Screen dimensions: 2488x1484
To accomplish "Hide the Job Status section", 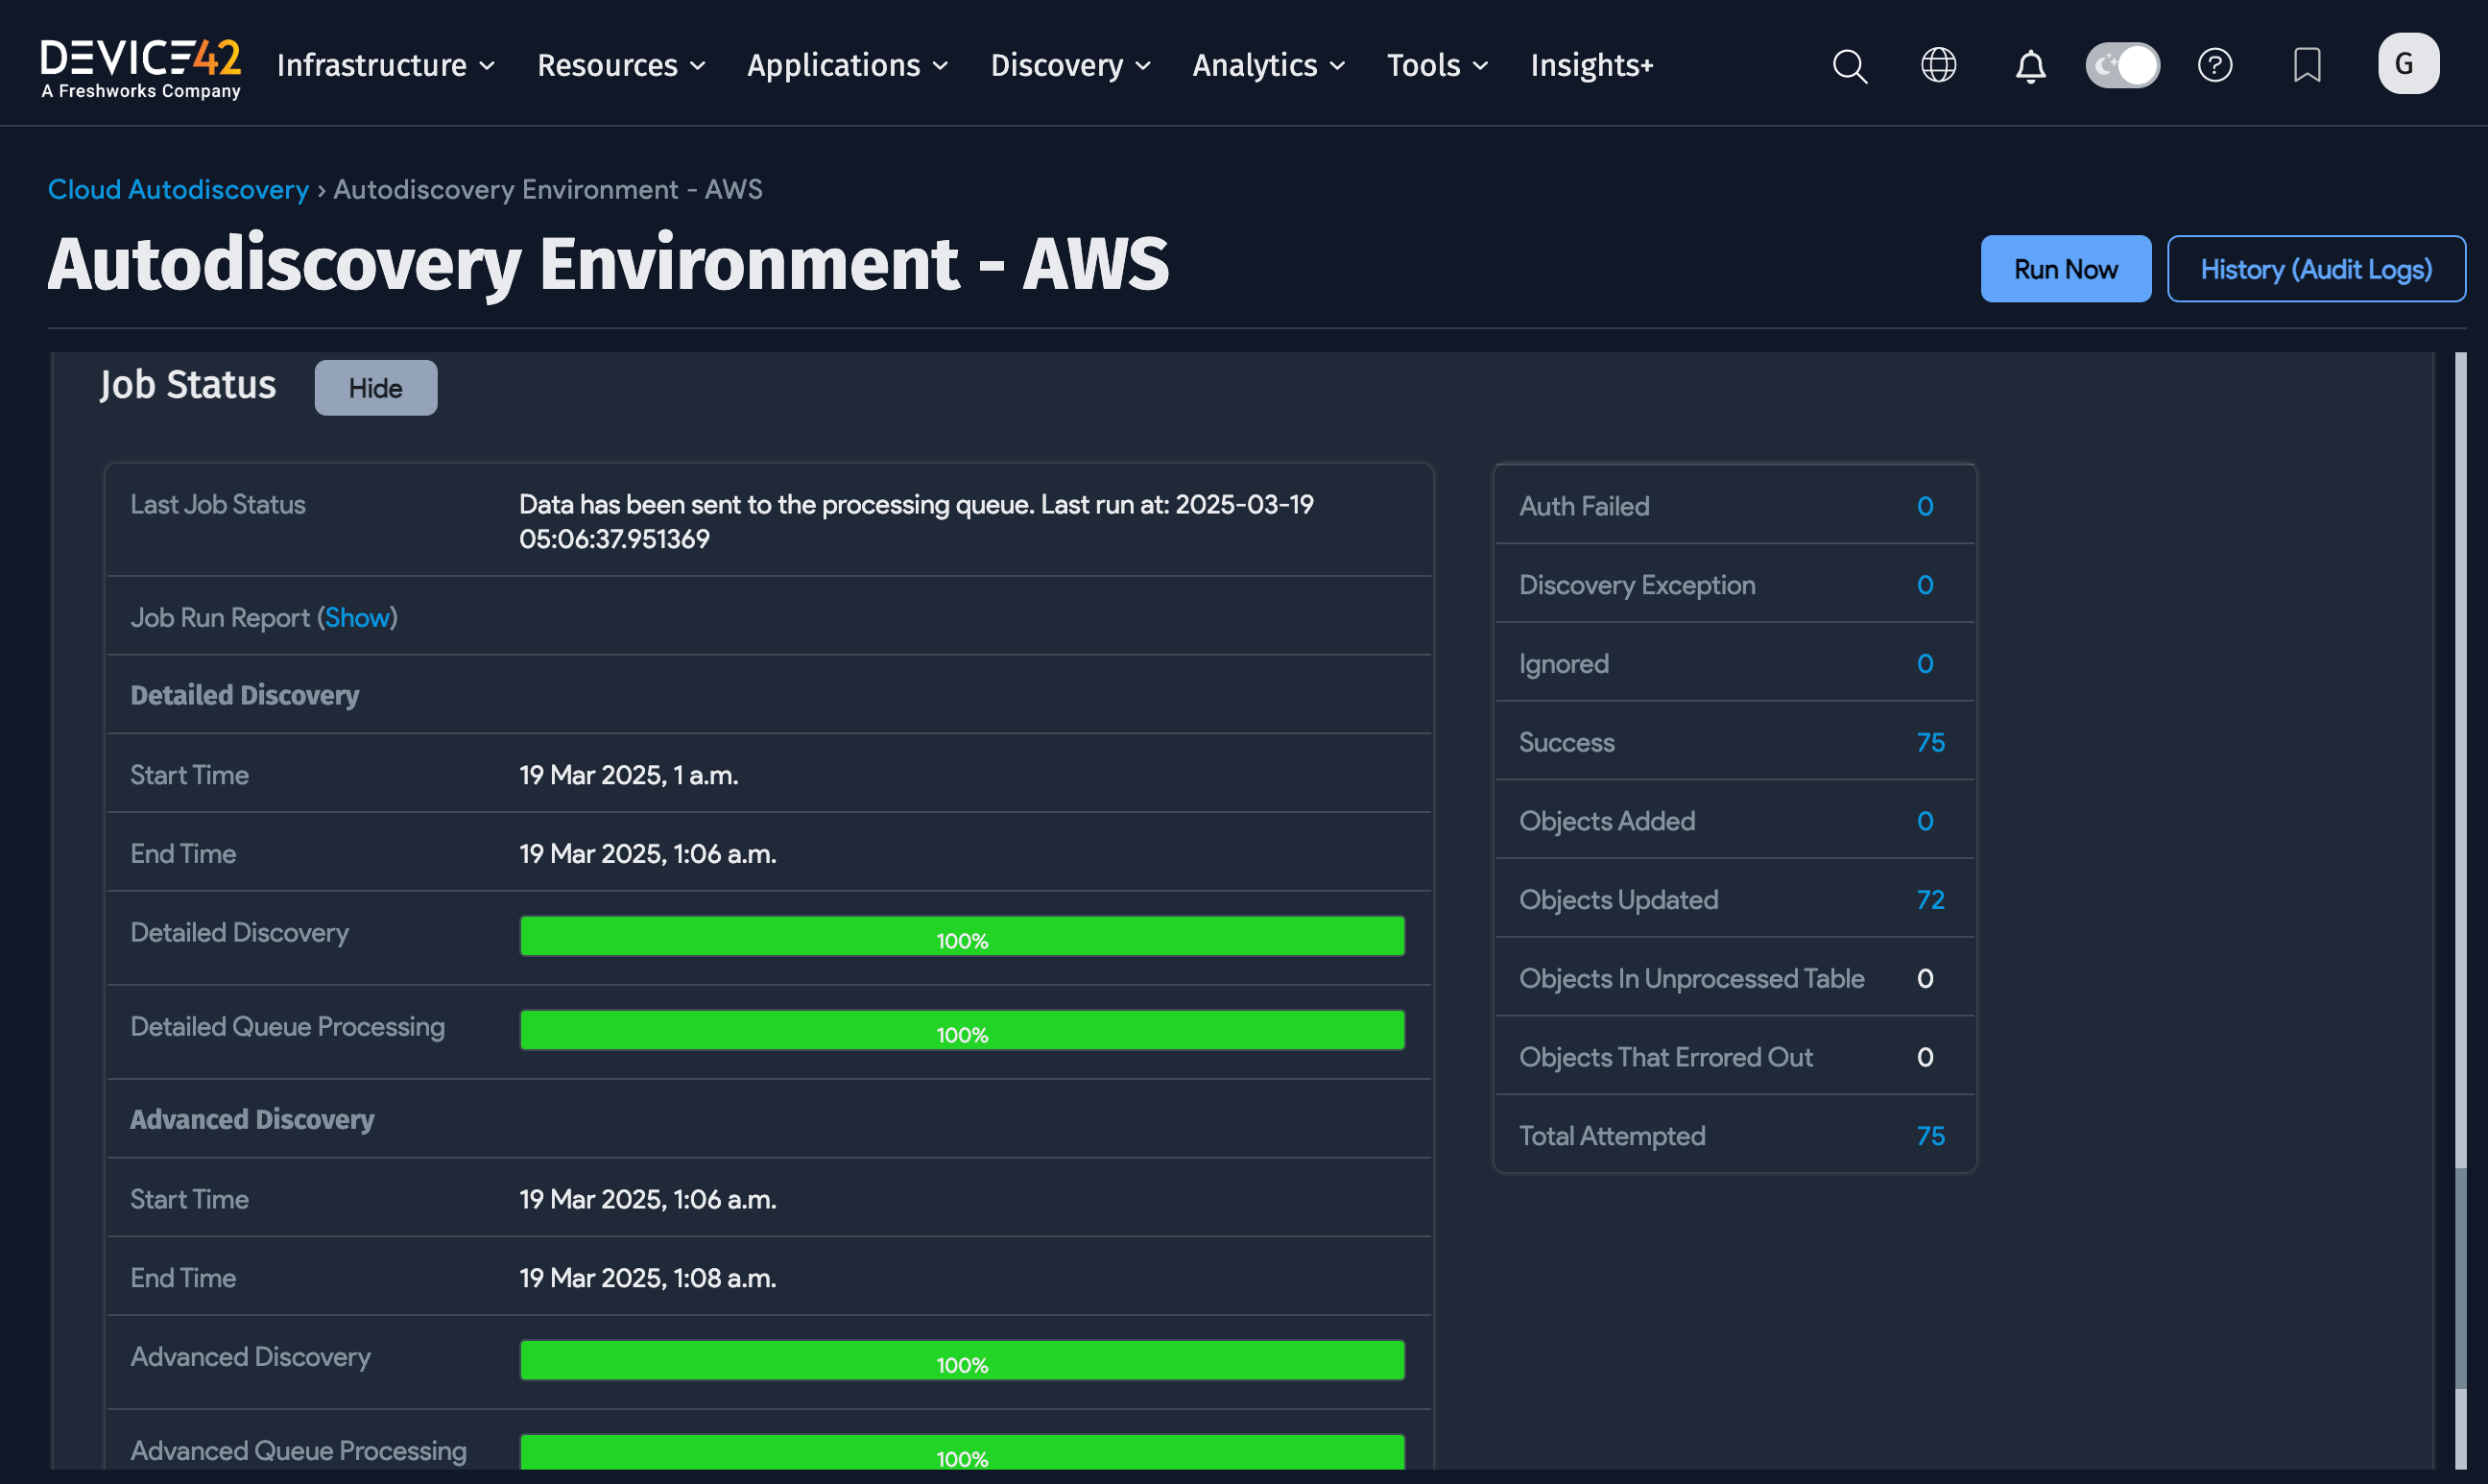I will tap(375, 388).
